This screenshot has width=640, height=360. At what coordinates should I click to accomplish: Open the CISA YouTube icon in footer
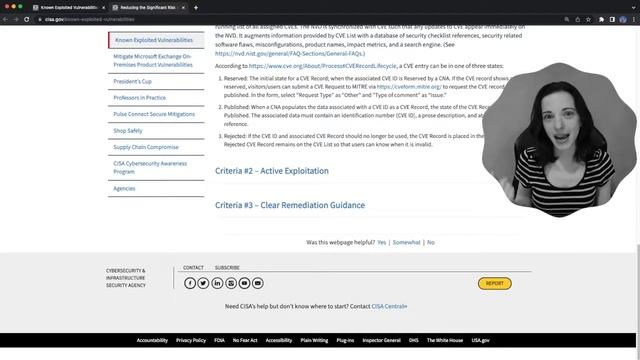pos(244,283)
